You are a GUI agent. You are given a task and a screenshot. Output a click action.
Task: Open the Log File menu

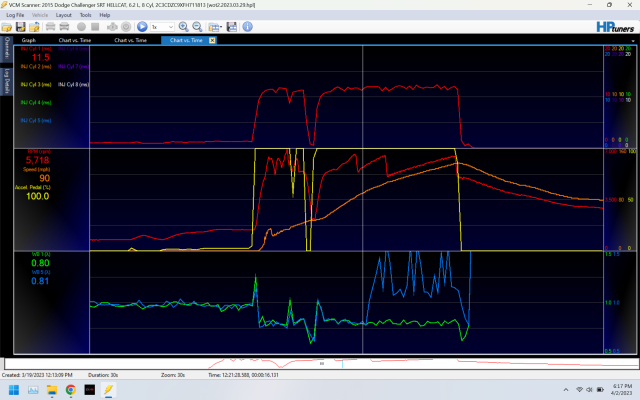(14, 15)
